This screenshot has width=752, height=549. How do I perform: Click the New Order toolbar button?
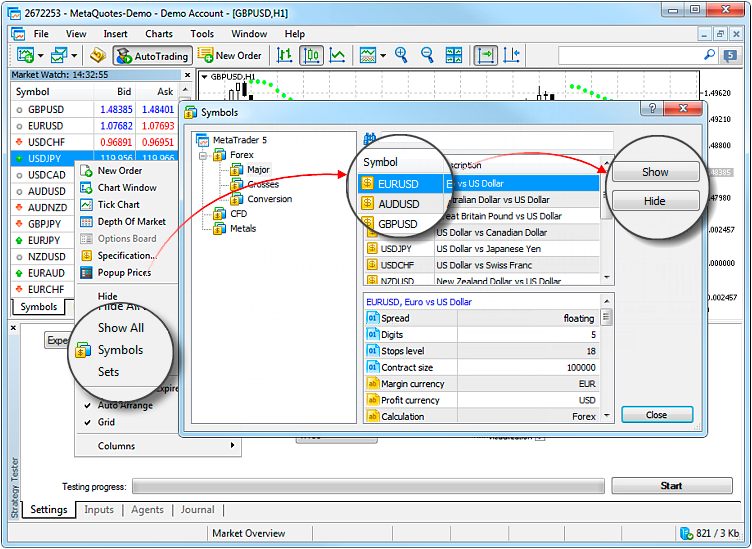point(229,56)
